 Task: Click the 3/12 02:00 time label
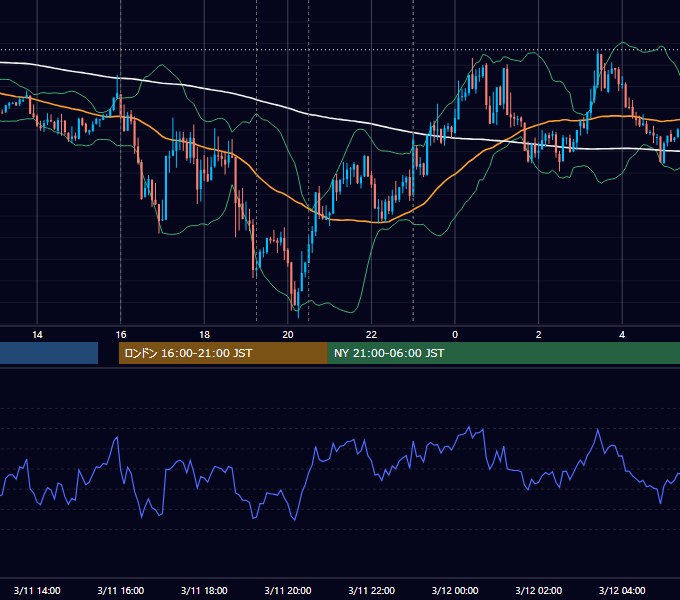pos(538,590)
